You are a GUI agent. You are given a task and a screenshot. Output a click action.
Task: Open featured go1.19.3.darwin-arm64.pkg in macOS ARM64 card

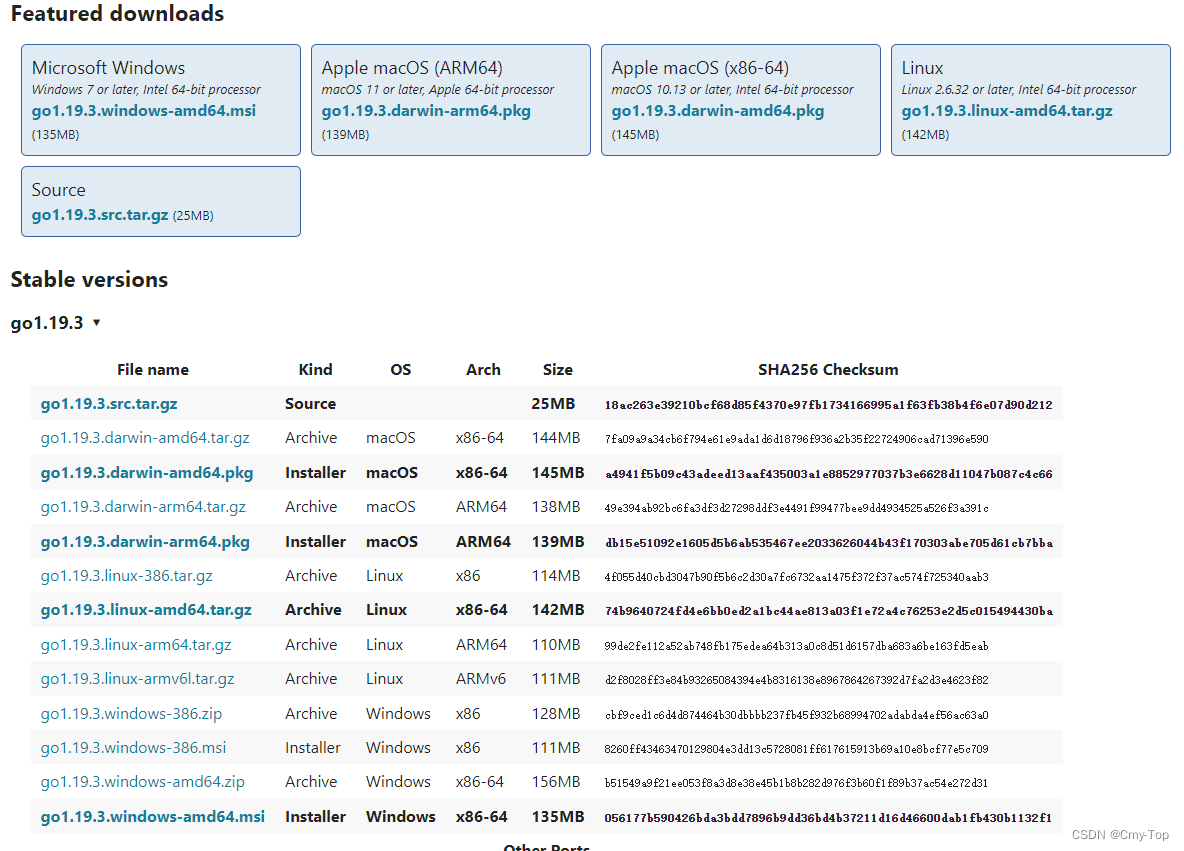pos(426,111)
